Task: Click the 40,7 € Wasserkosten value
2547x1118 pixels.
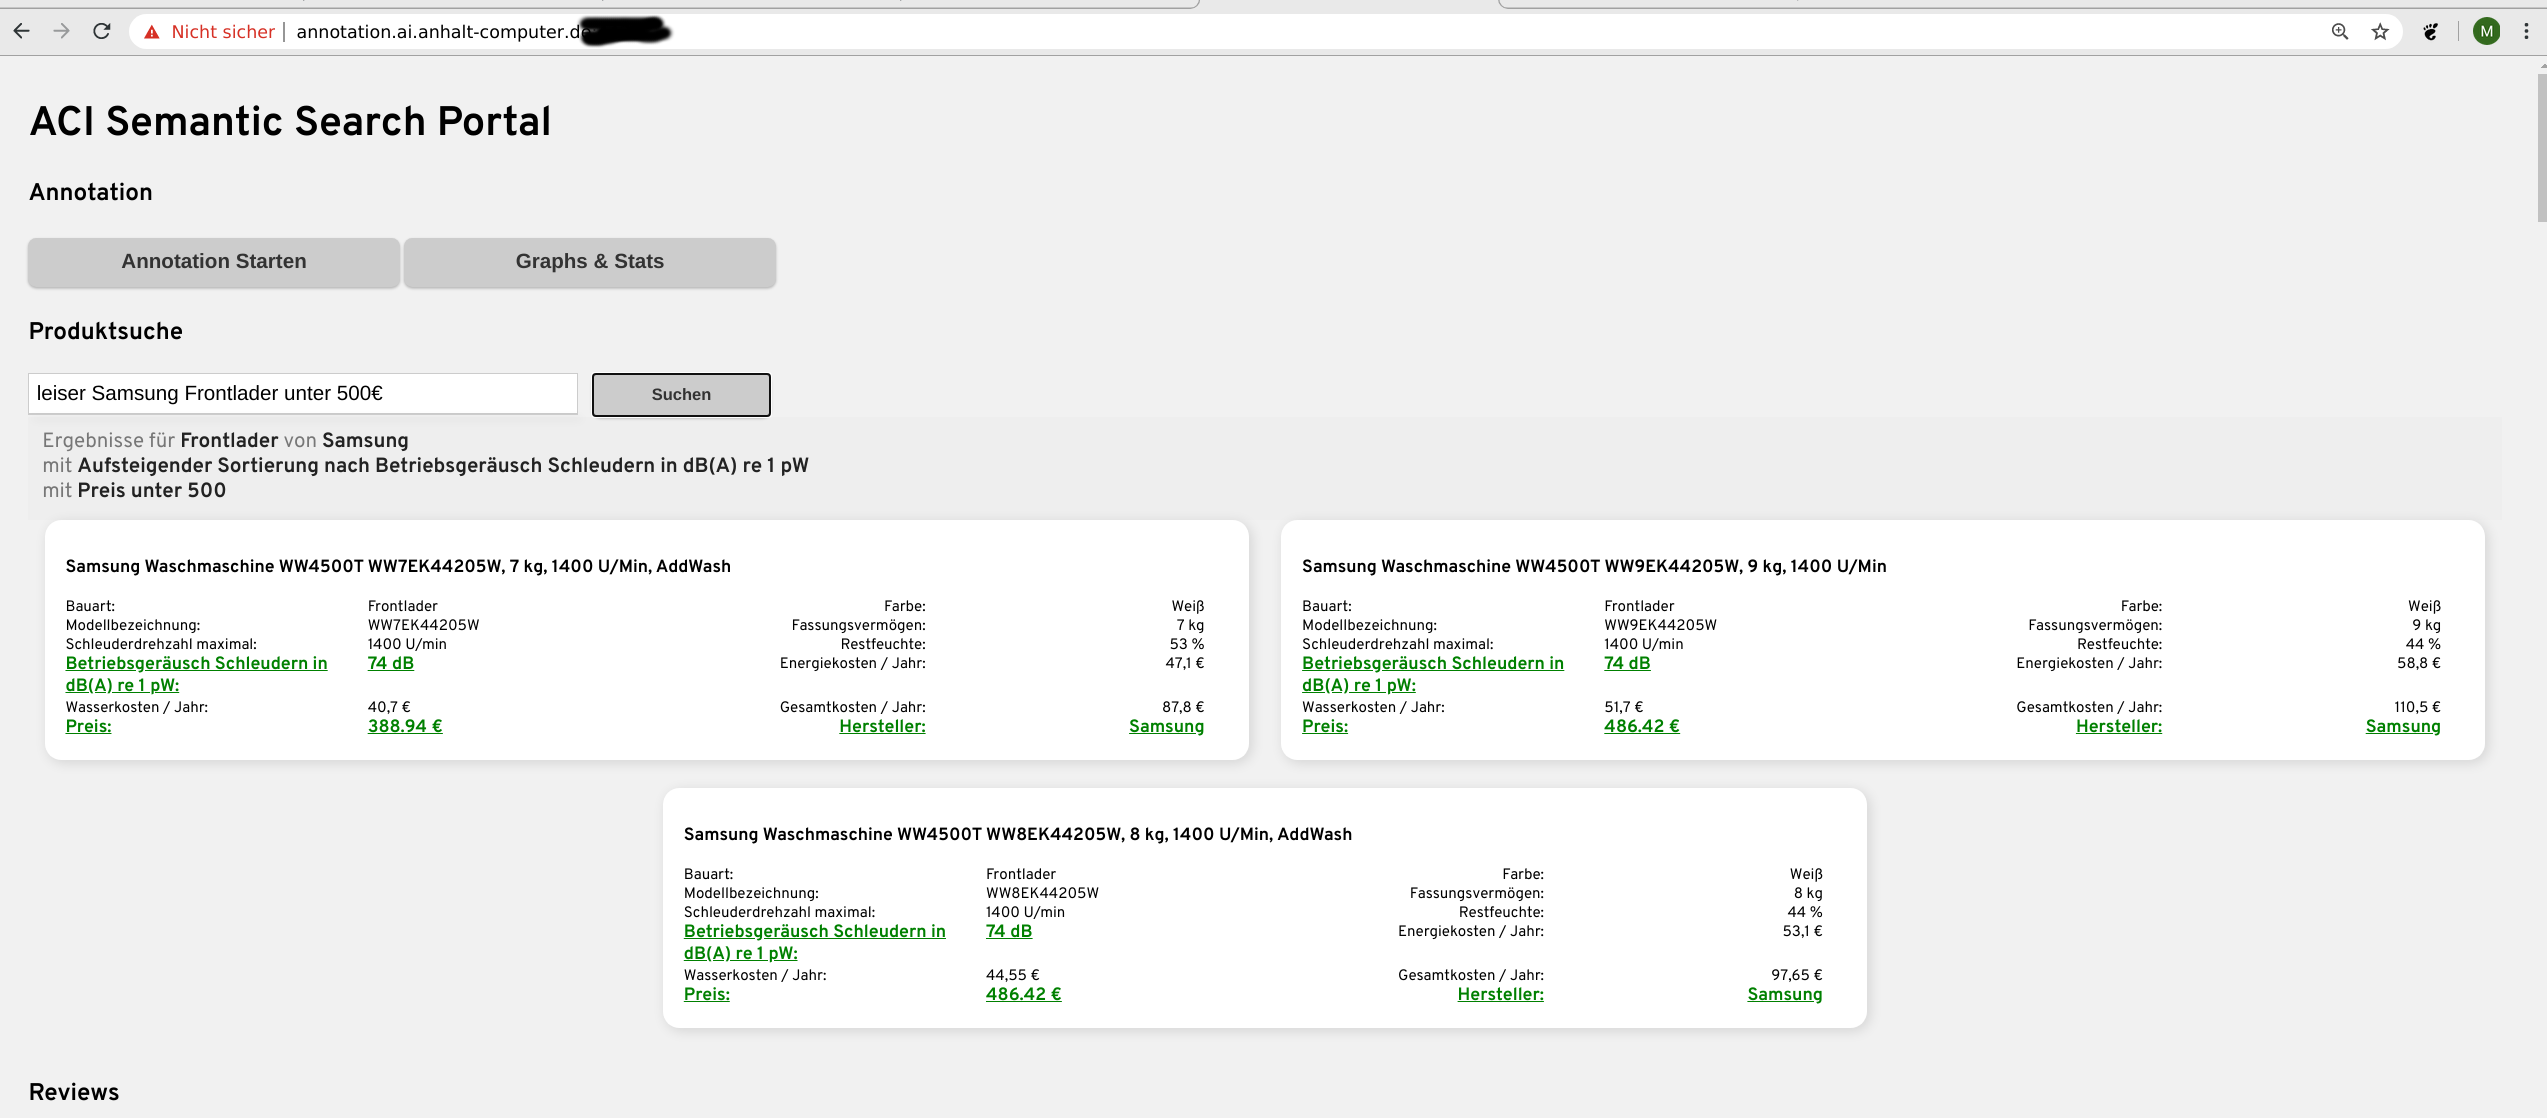Action: tap(389, 707)
